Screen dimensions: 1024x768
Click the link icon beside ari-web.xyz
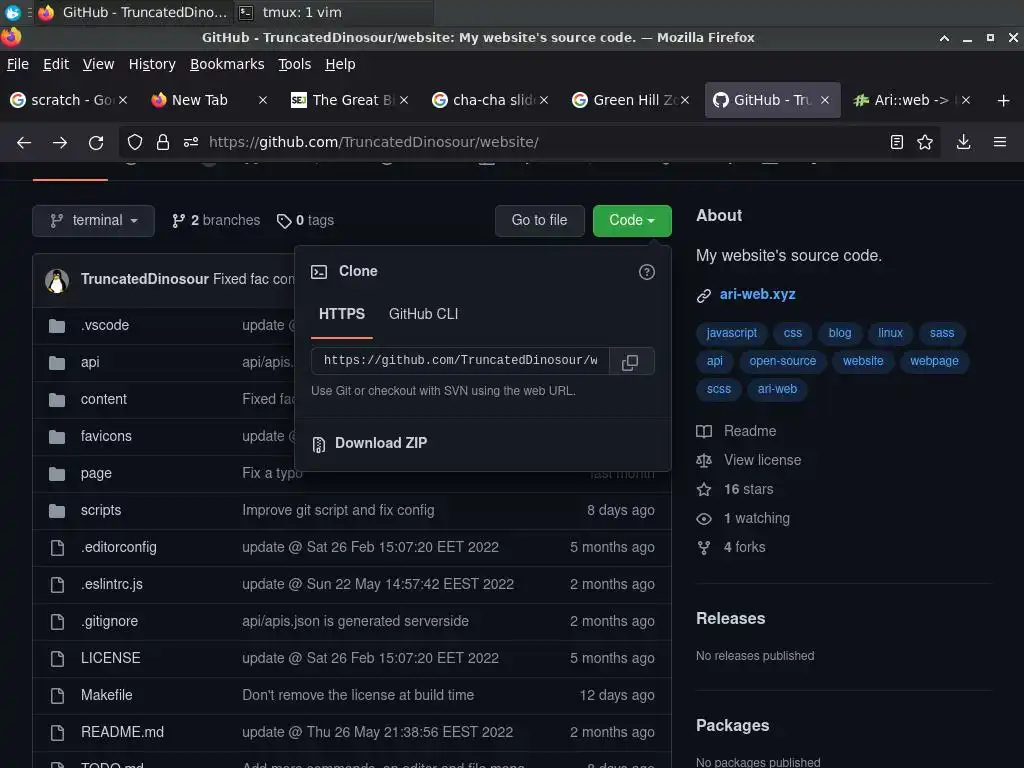pyautogui.click(x=704, y=296)
